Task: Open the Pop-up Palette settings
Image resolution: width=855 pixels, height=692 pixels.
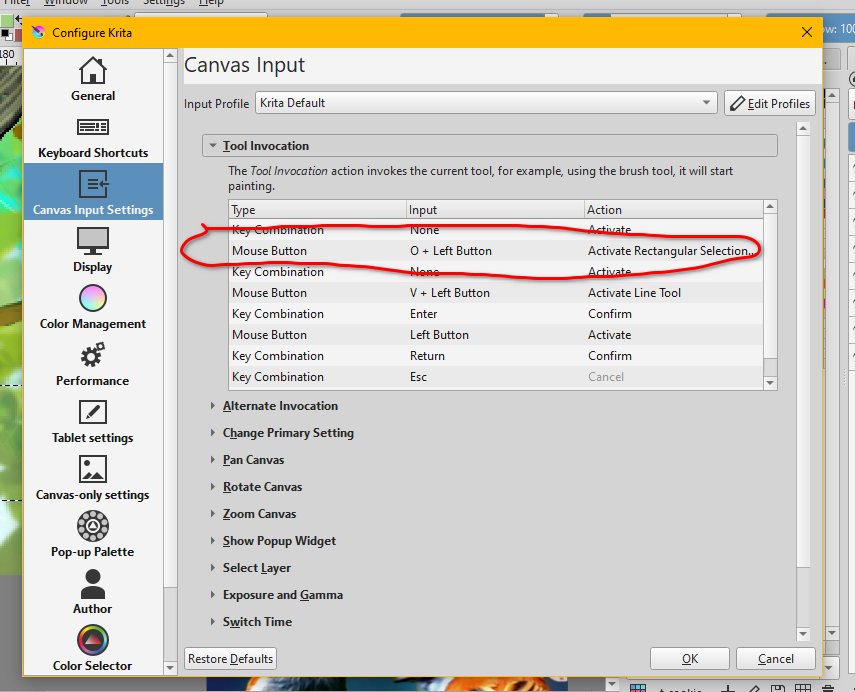Action: click(93, 534)
